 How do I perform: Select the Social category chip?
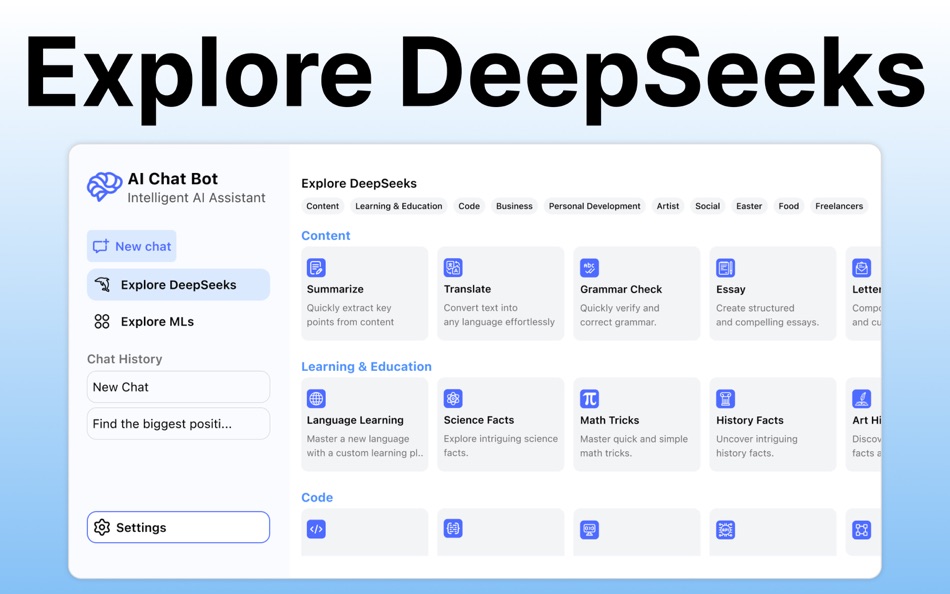click(x=708, y=206)
